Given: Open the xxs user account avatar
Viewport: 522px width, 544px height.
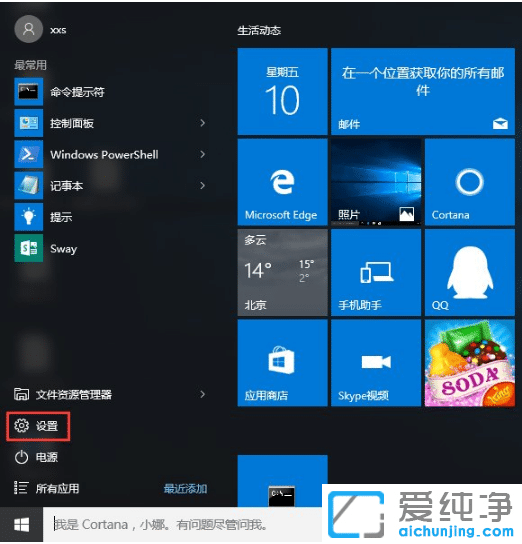Looking at the screenshot, I should pyautogui.click(x=28, y=29).
